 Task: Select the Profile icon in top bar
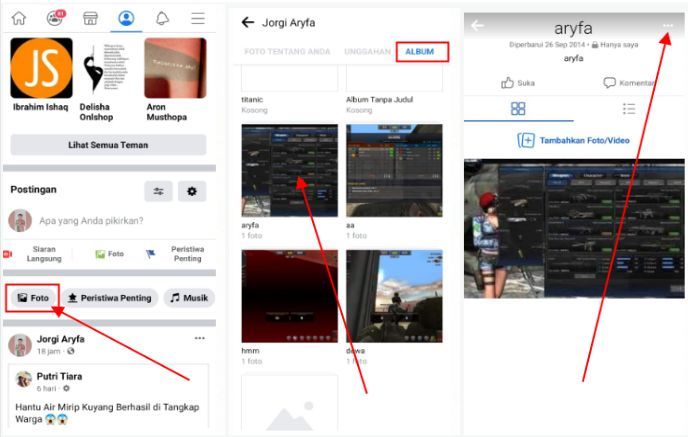[x=126, y=18]
